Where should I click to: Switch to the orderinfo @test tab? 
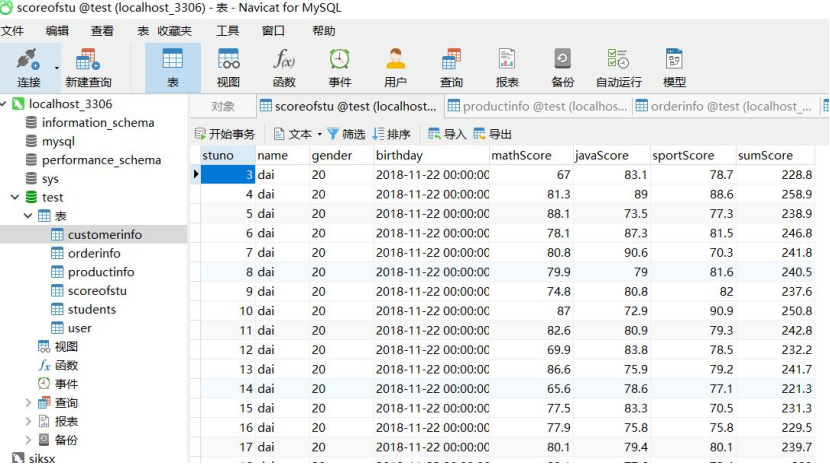(x=724, y=106)
